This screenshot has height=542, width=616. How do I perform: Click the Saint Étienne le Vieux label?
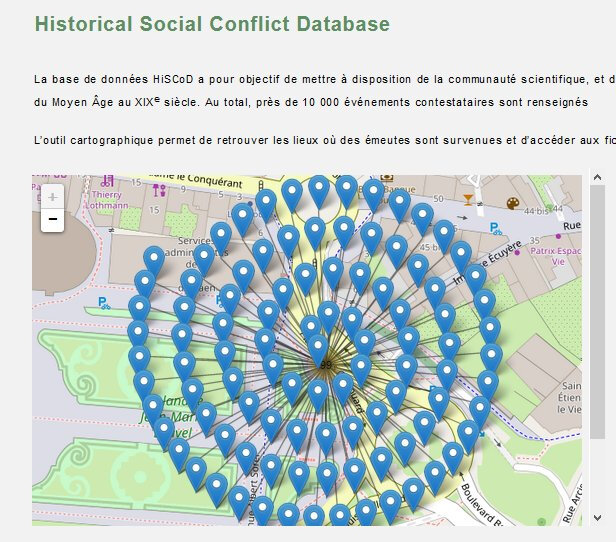click(569, 397)
